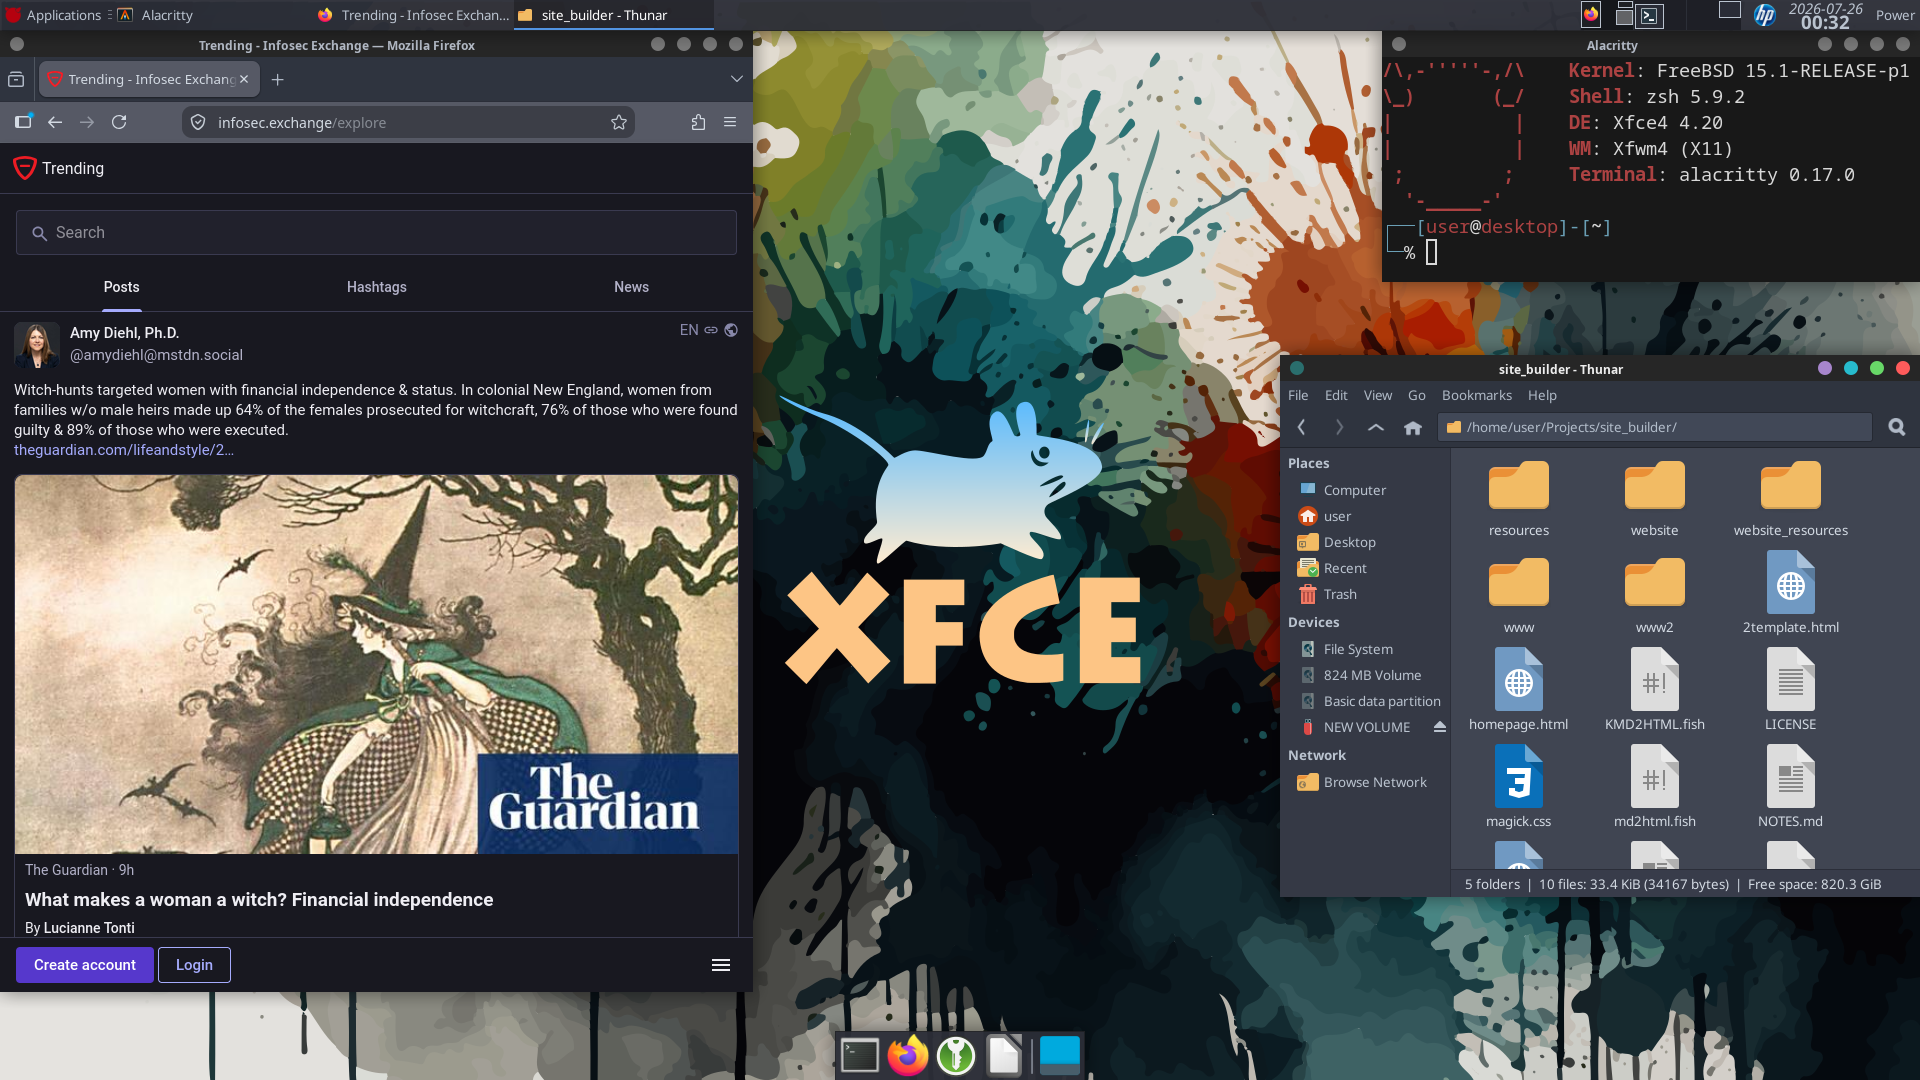Switch to News tab
The image size is (1920, 1080).
tap(631, 287)
